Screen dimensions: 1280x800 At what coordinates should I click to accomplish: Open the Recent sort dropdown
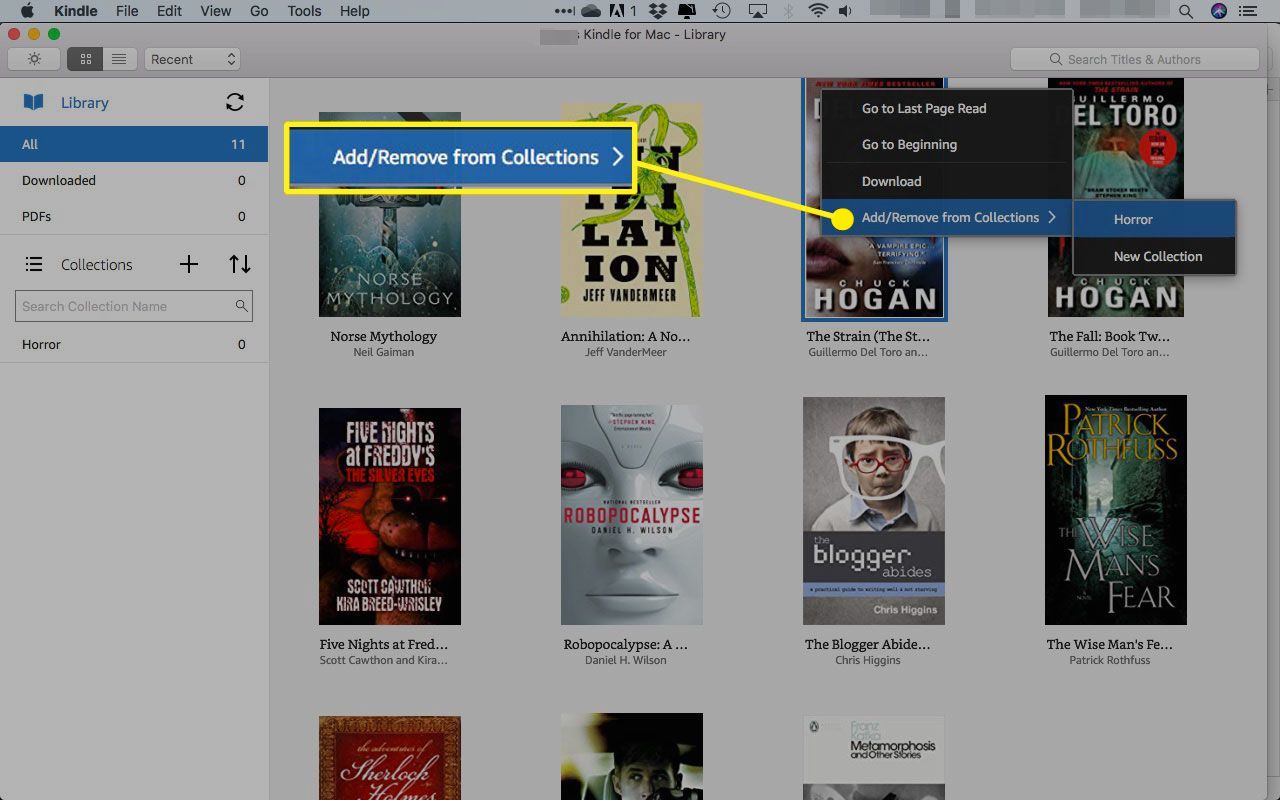[x=193, y=59]
